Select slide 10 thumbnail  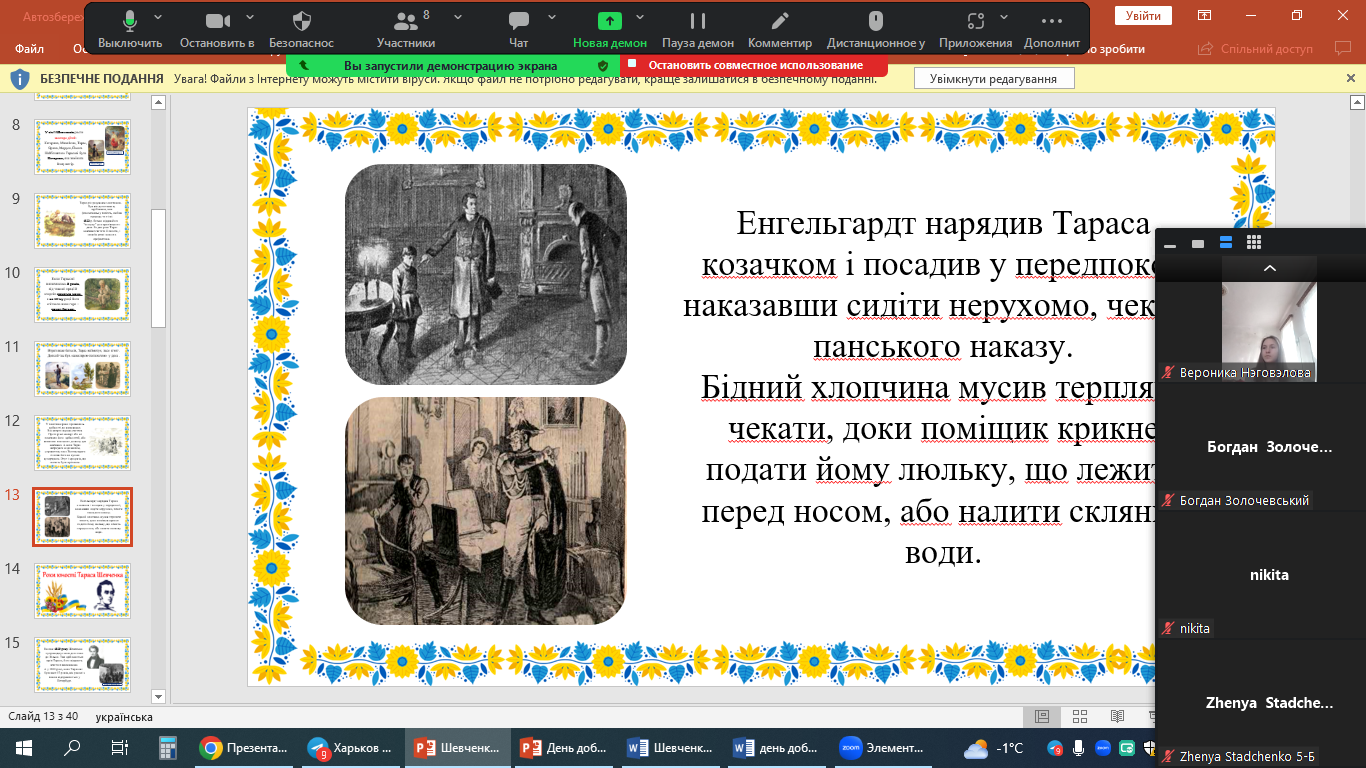click(x=82, y=294)
